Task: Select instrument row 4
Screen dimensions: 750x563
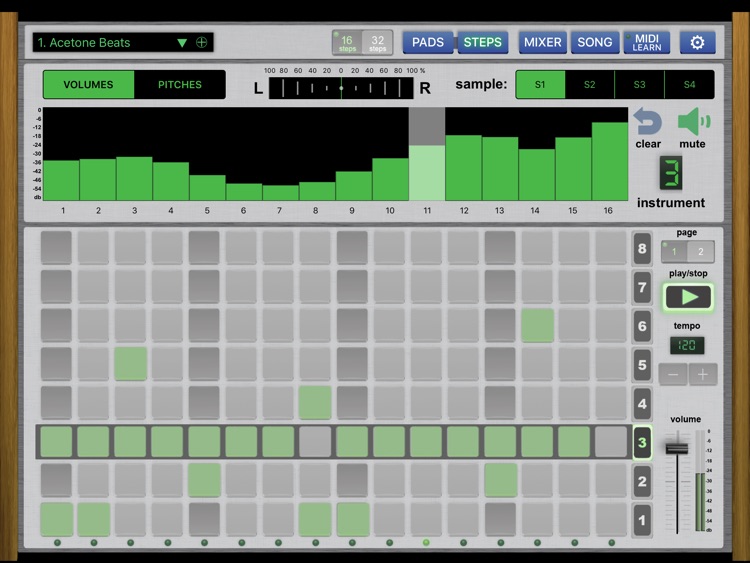Action: [642, 404]
